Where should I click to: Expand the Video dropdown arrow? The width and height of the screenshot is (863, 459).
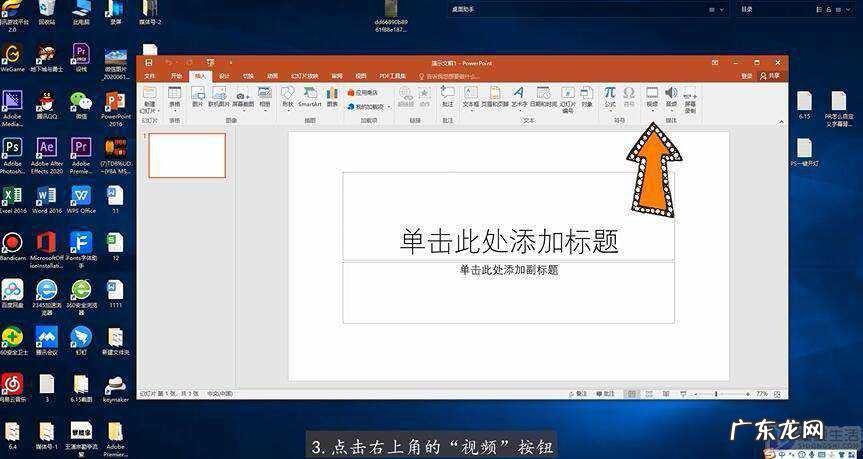click(652, 111)
